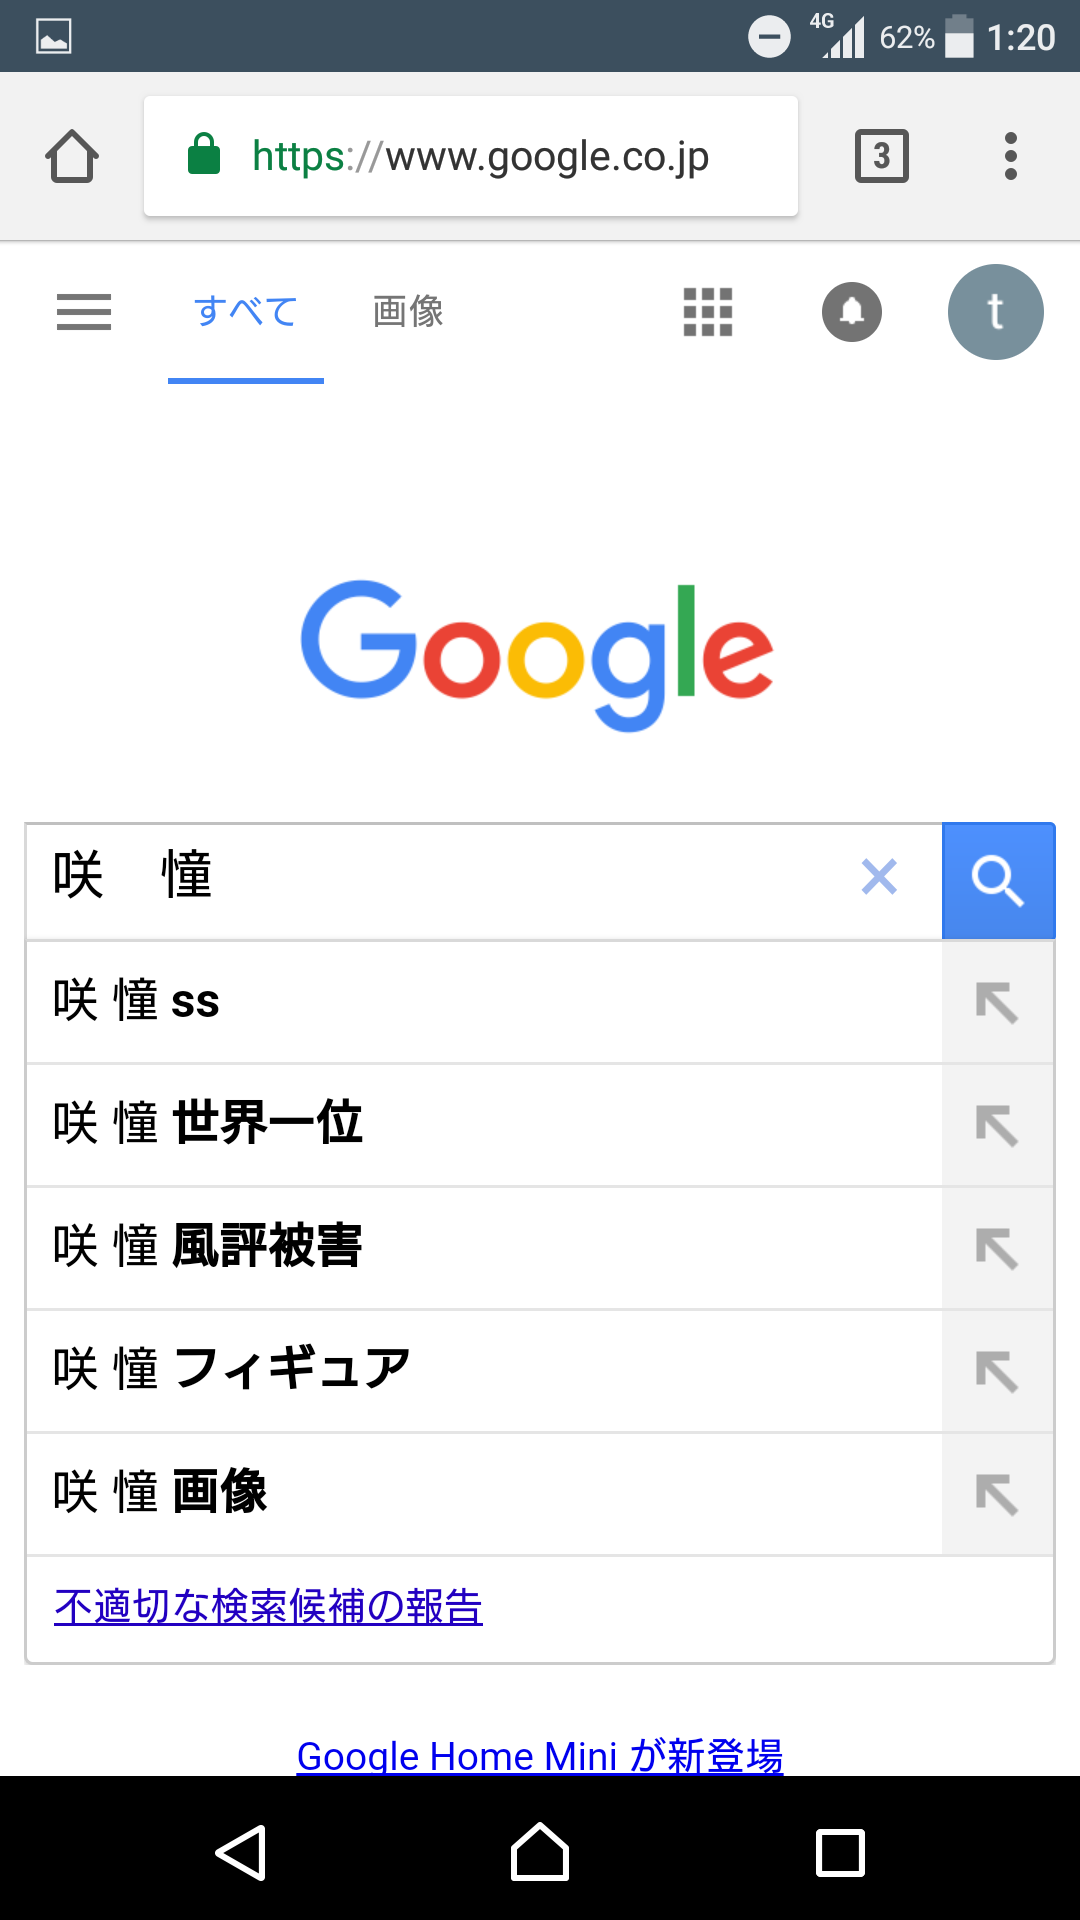Switch to the 画像 tab
Image resolution: width=1080 pixels, height=1920 pixels.
click(408, 312)
